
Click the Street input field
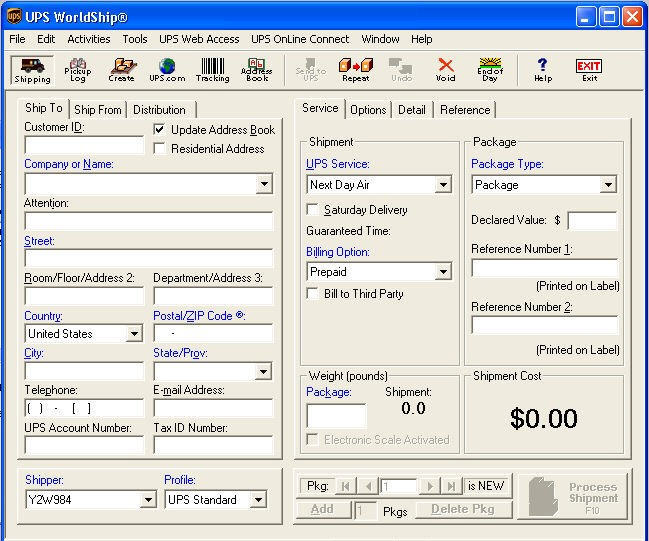point(149,259)
